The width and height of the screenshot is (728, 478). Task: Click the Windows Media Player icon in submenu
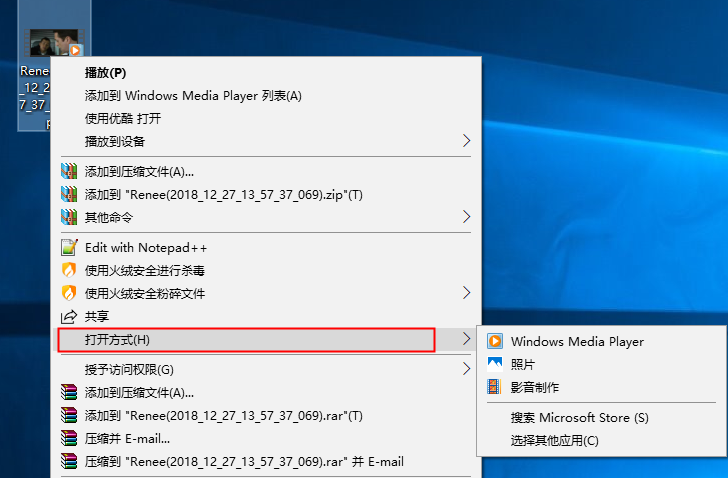click(x=495, y=341)
